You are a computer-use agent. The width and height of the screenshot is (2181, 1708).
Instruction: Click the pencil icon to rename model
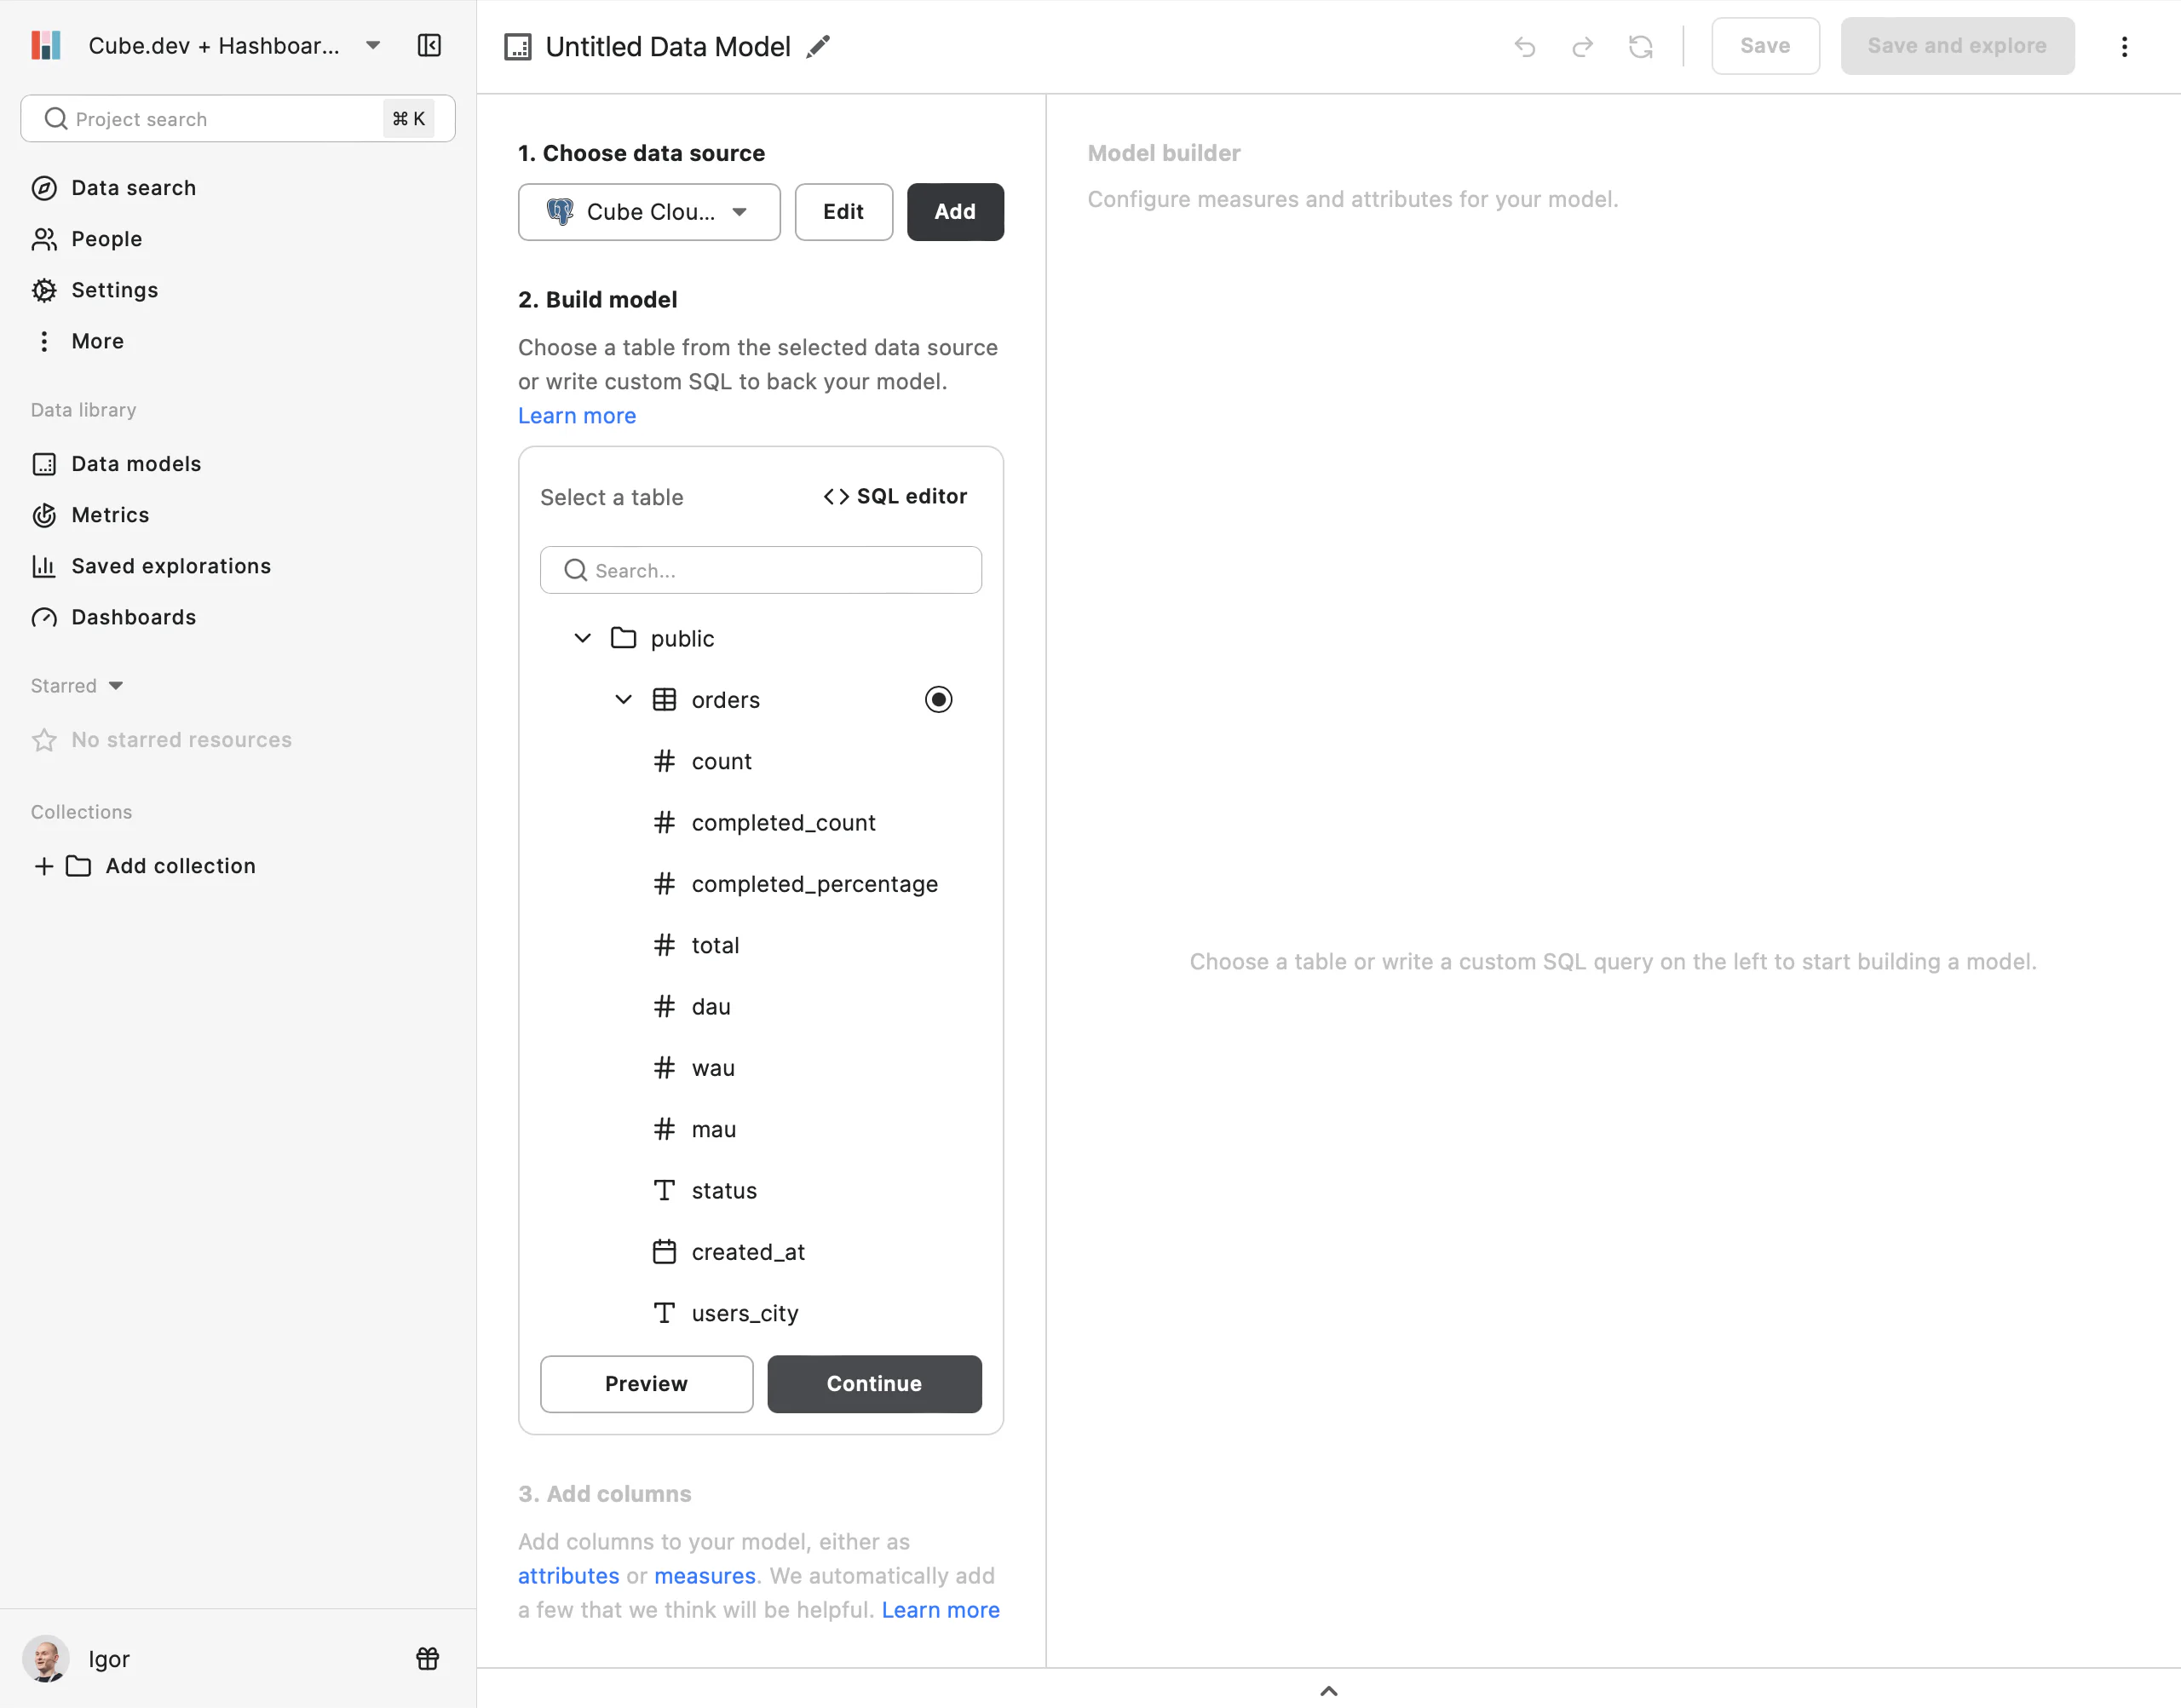coord(818,47)
